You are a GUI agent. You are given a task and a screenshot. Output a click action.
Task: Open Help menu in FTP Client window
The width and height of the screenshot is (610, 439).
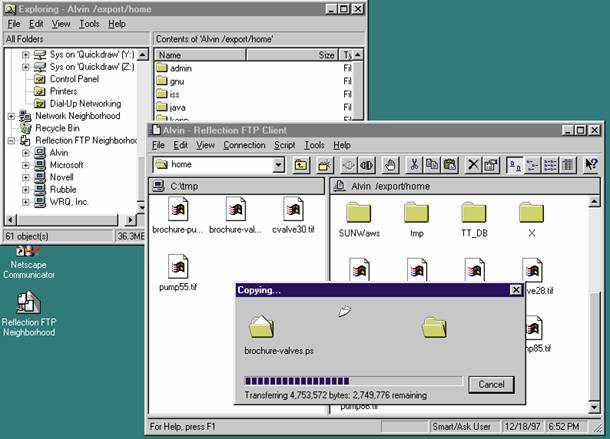(x=342, y=145)
